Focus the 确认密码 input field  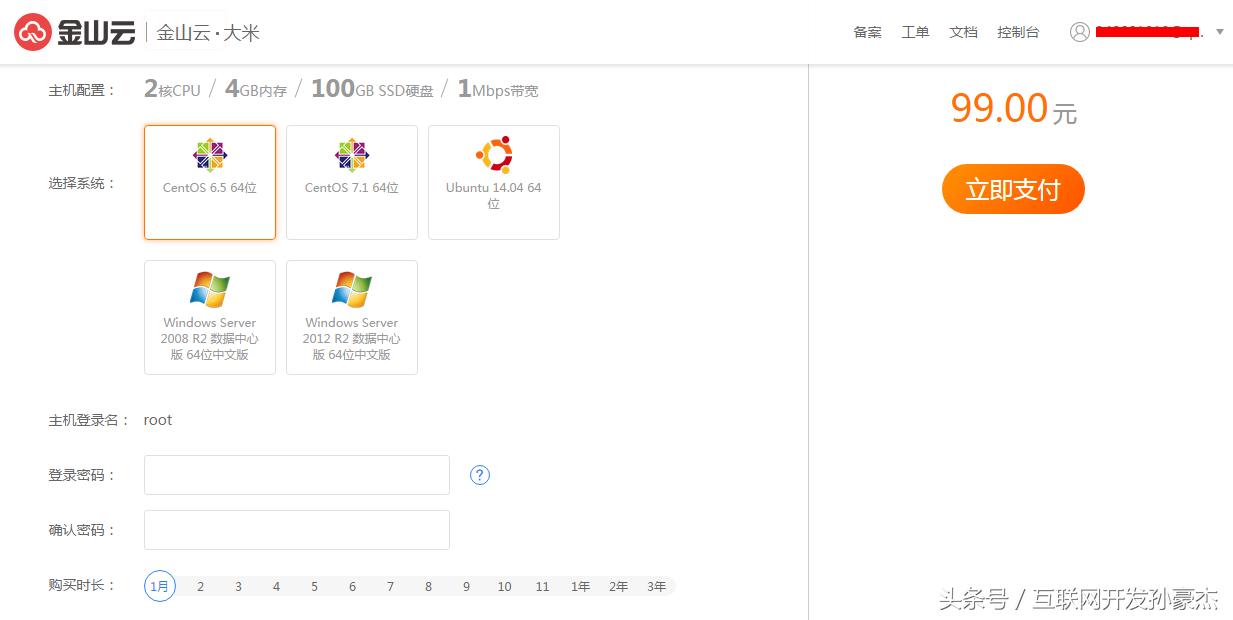point(297,530)
